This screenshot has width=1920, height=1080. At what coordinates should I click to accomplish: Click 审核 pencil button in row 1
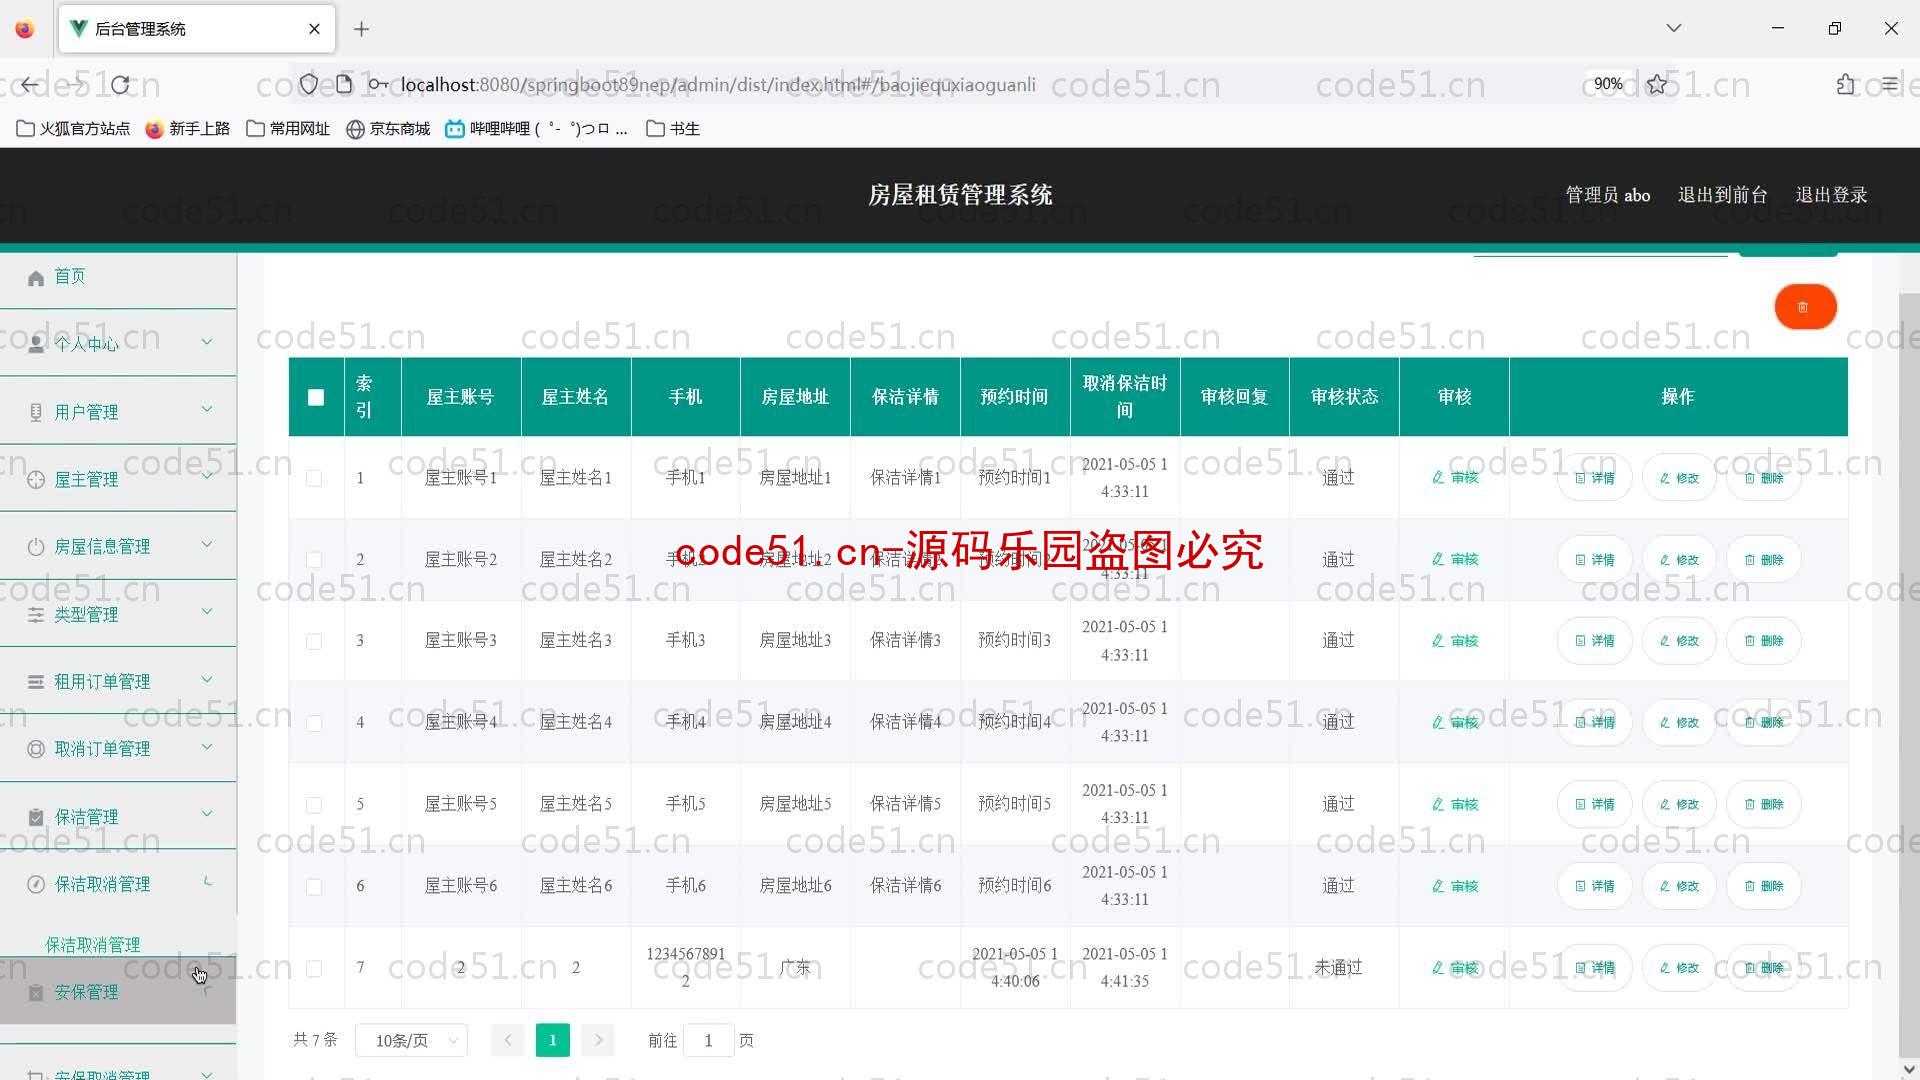click(x=1454, y=478)
